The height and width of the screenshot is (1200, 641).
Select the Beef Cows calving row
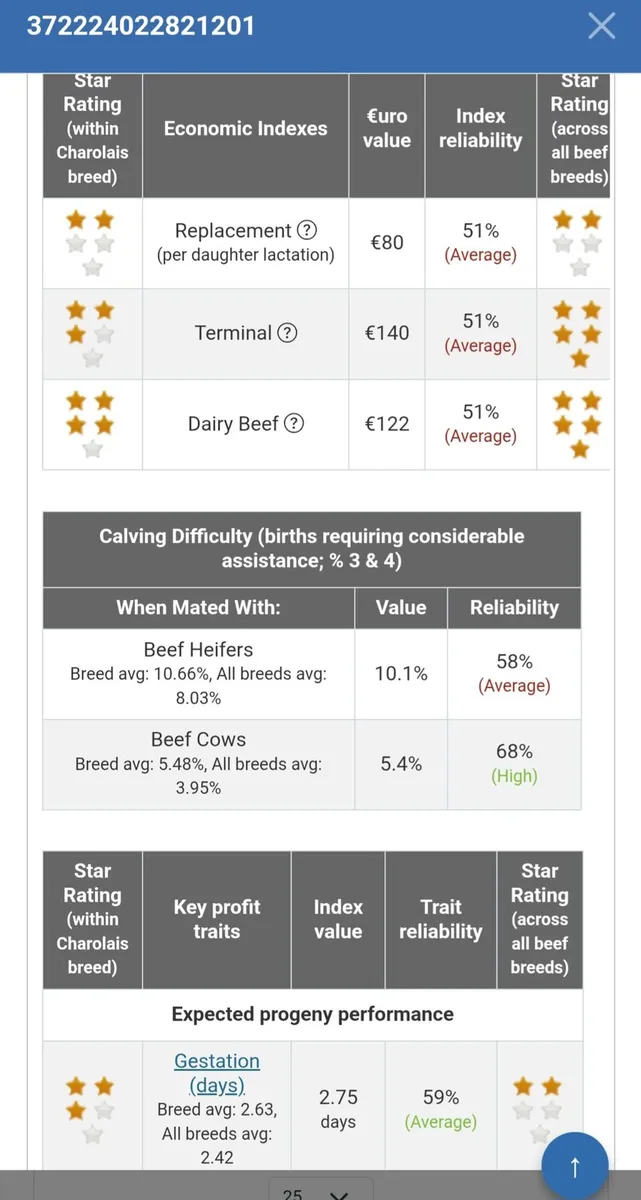coord(198,763)
